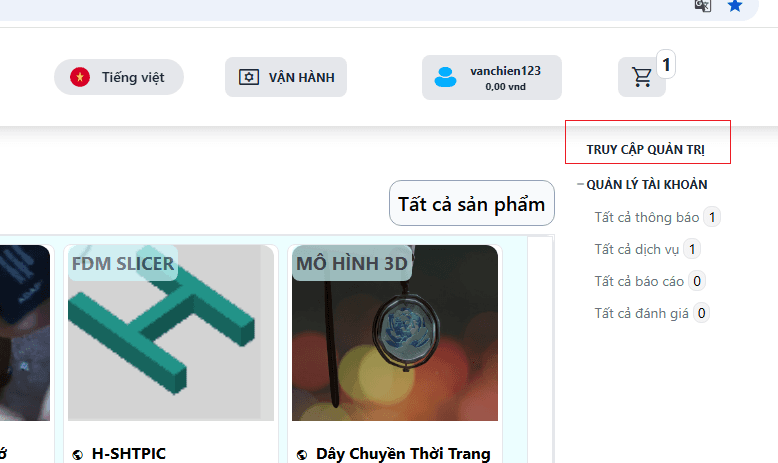Click the gear icon on VẬN HÀNH
This screenshot has width=778, height=463.
click(248, 77)
